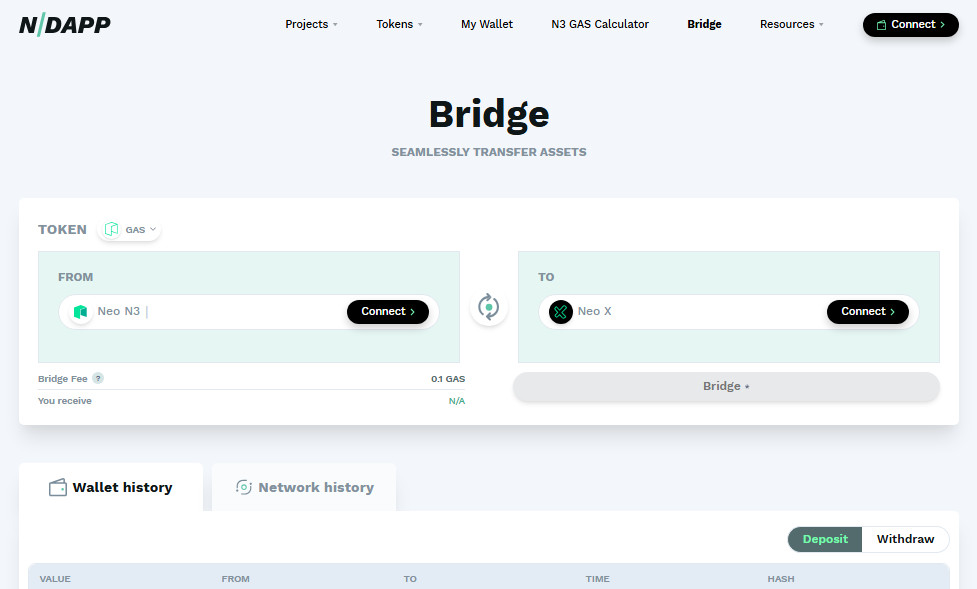The width and height of the screenshot is (977, 589).
Task: Click the TO column header in table
Action: click(410, 579)
